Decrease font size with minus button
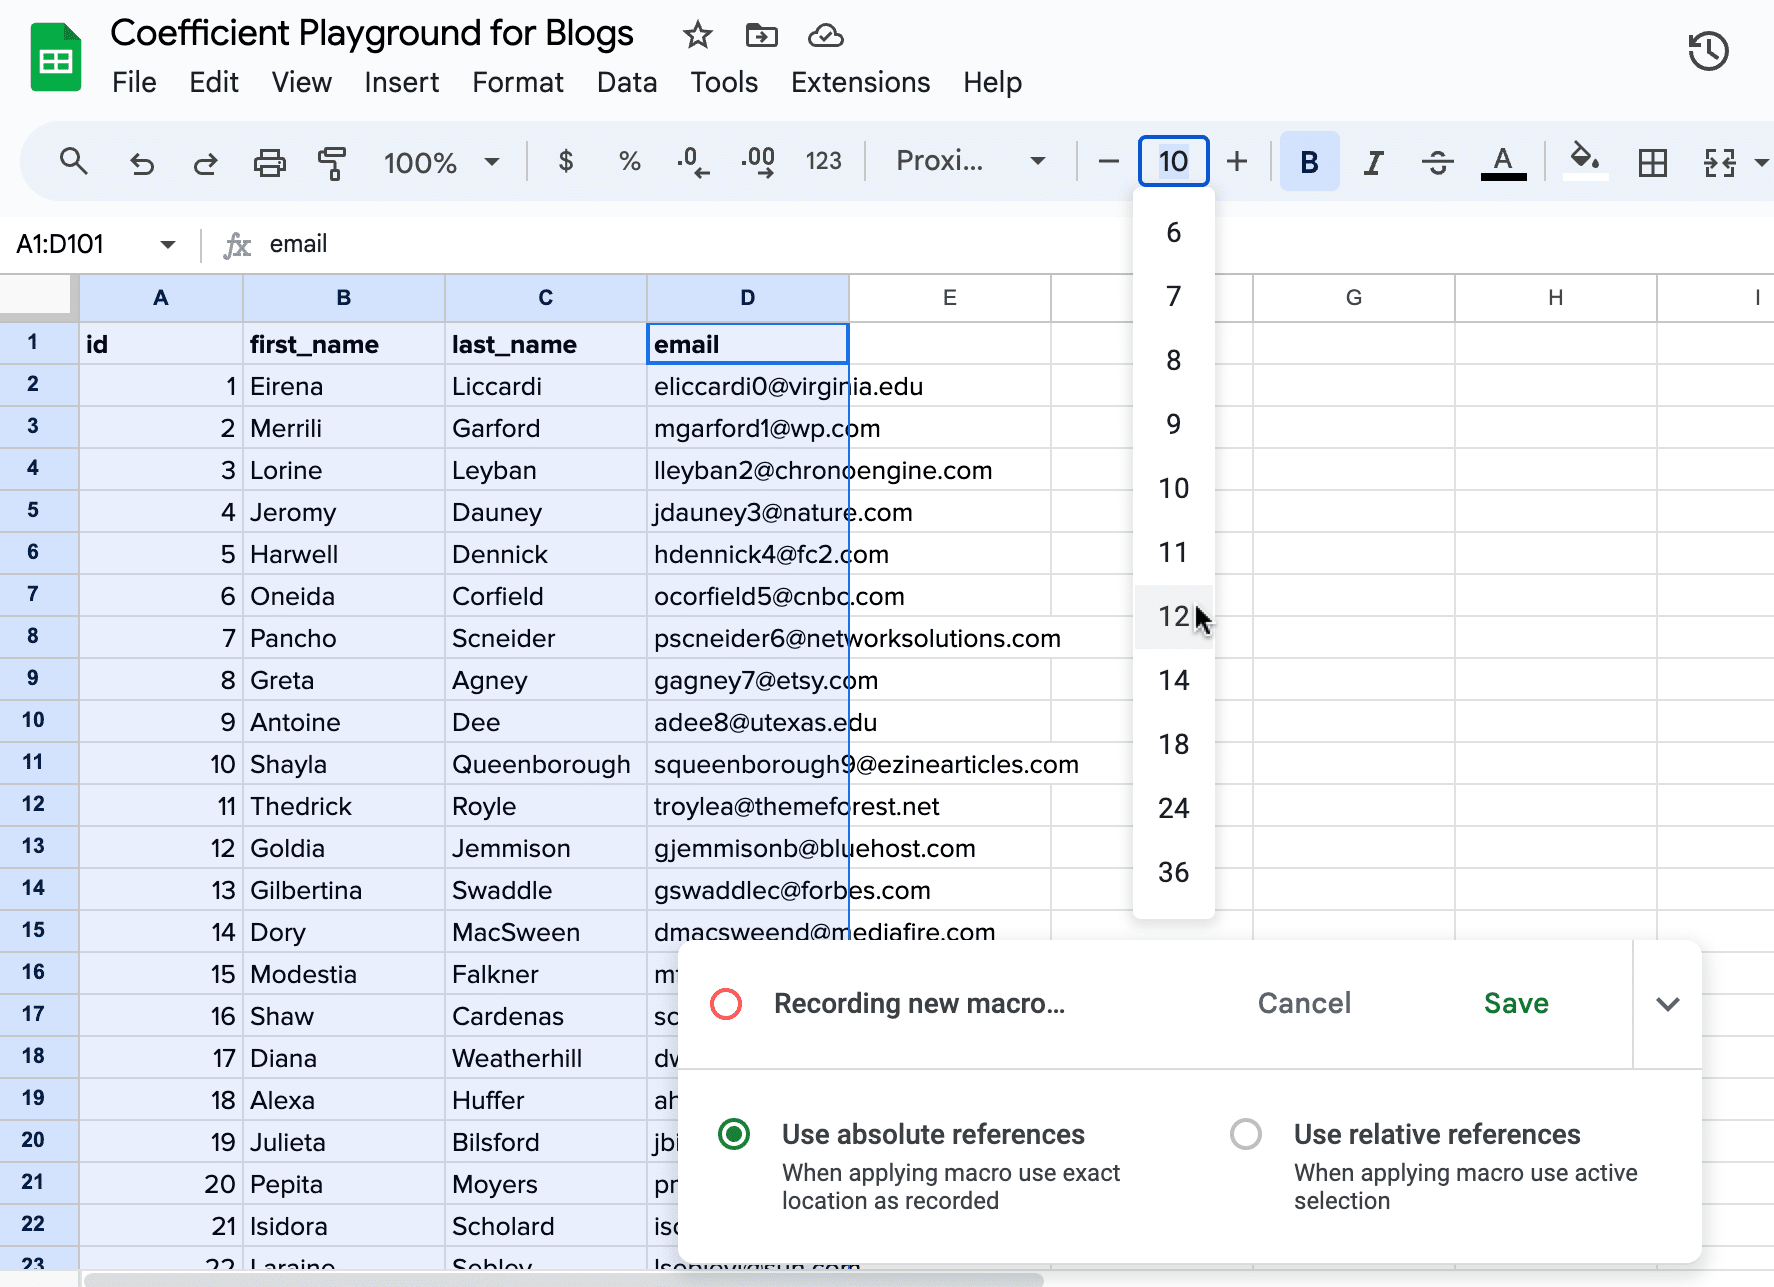Screen dimensions: 1774x1287 tap(1108, 161)
